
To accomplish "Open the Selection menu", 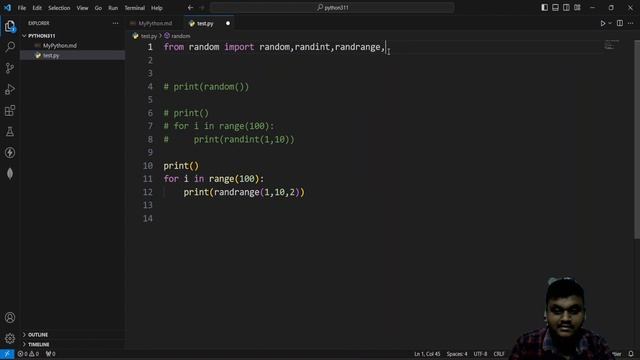I will tap(59, 8).
